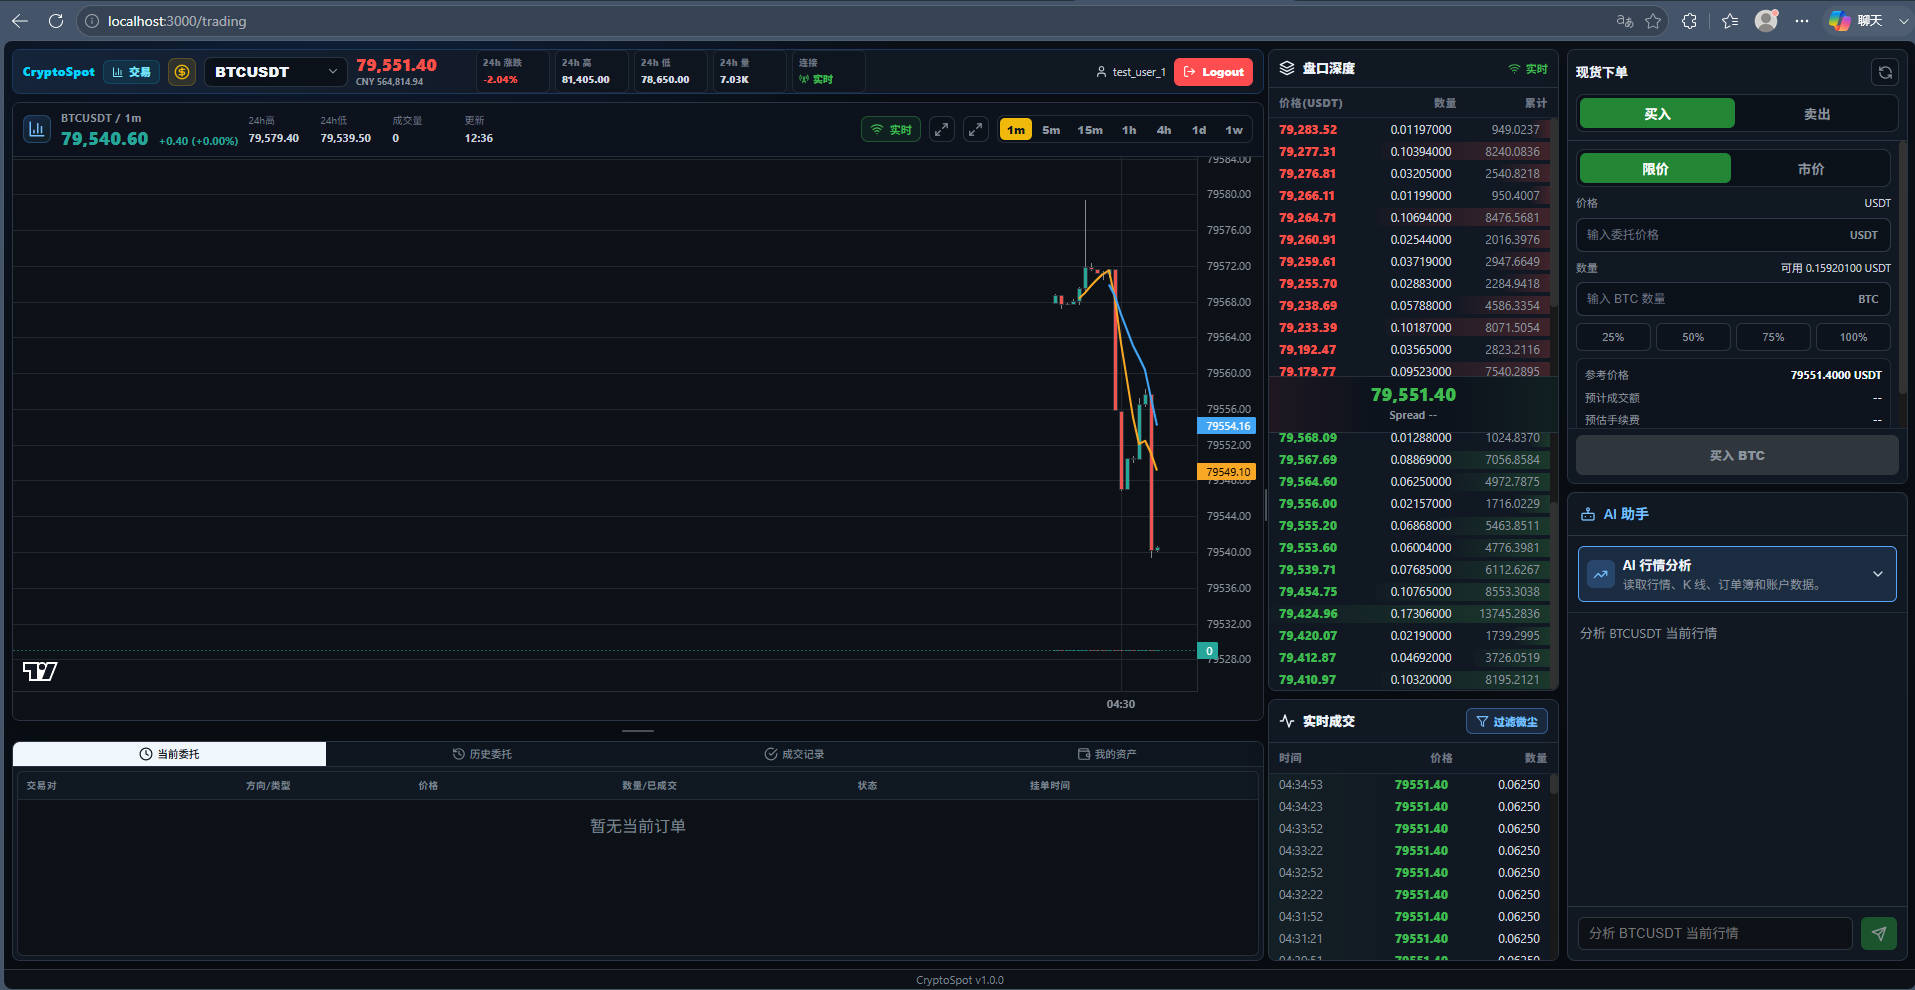The width and height of the screenshot is (1915, 990).
Task: Reload the page with the refresh icon
Action: [x=56, y=21]
